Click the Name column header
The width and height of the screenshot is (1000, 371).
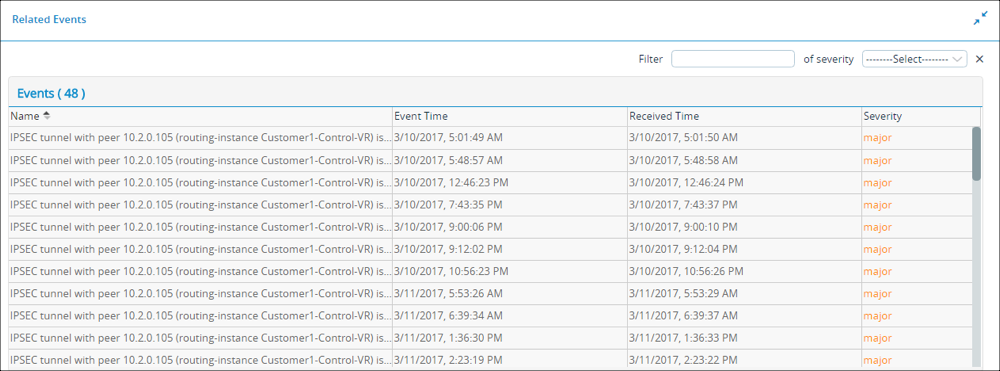tap(25, 116)
